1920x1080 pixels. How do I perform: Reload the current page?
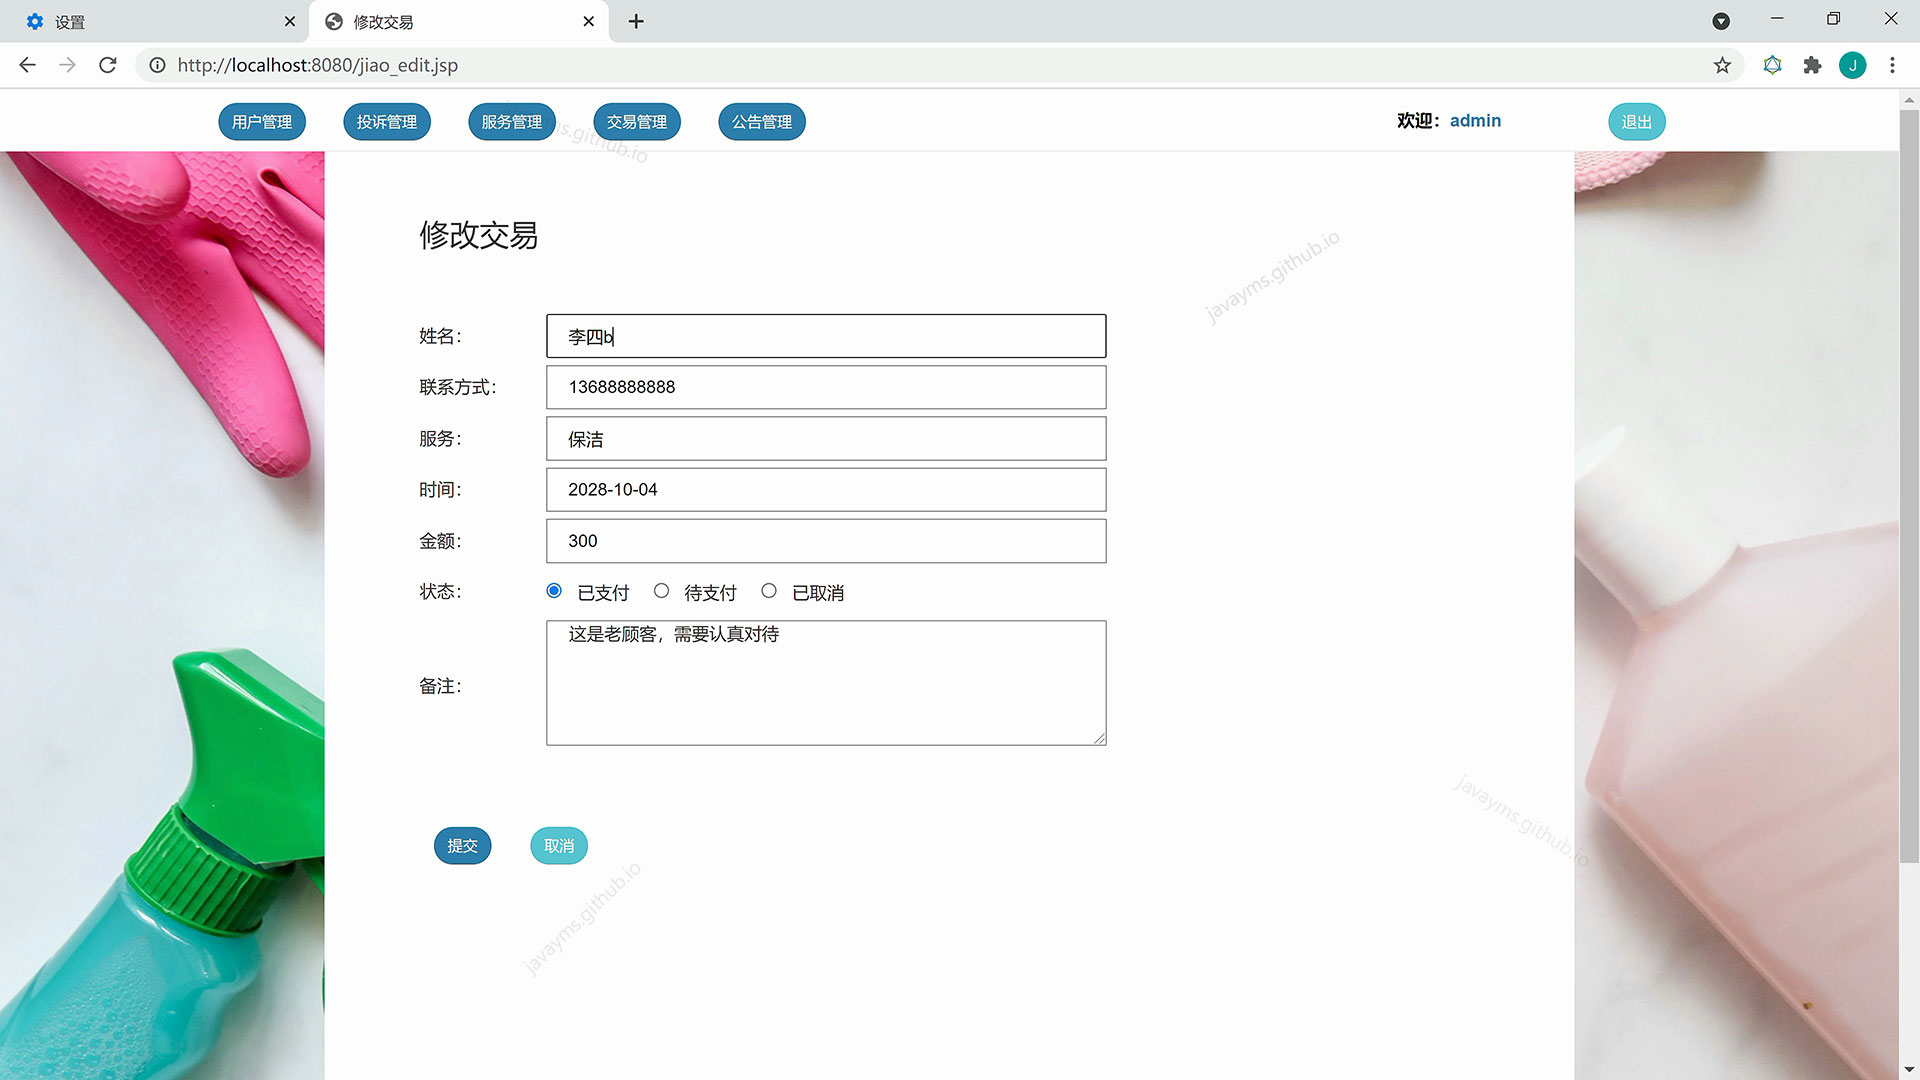[x=108, y=65]
